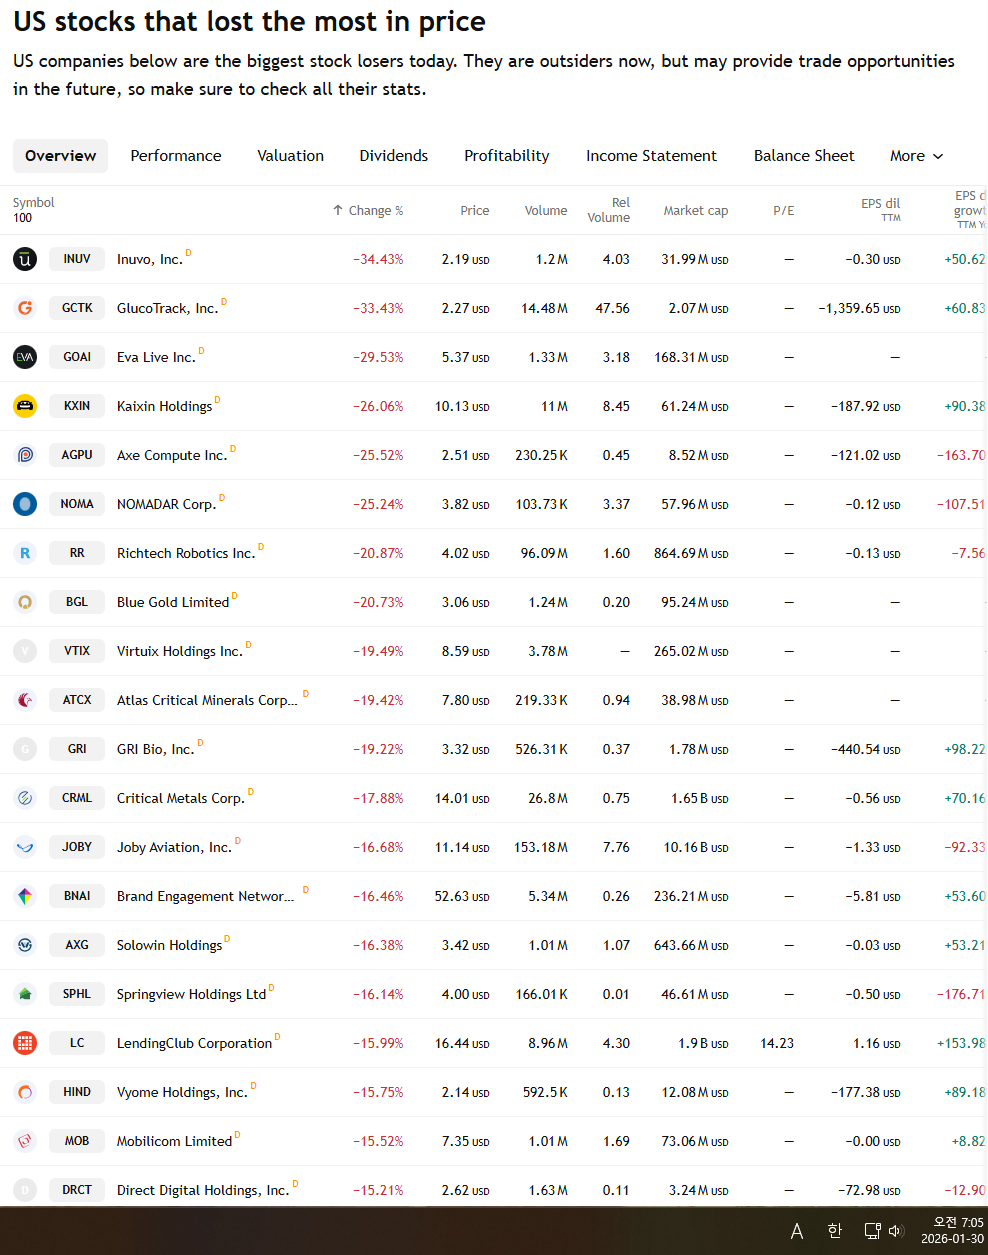
Task: Click the -1,359.65 USD EPS value
Action: point(859,308)
